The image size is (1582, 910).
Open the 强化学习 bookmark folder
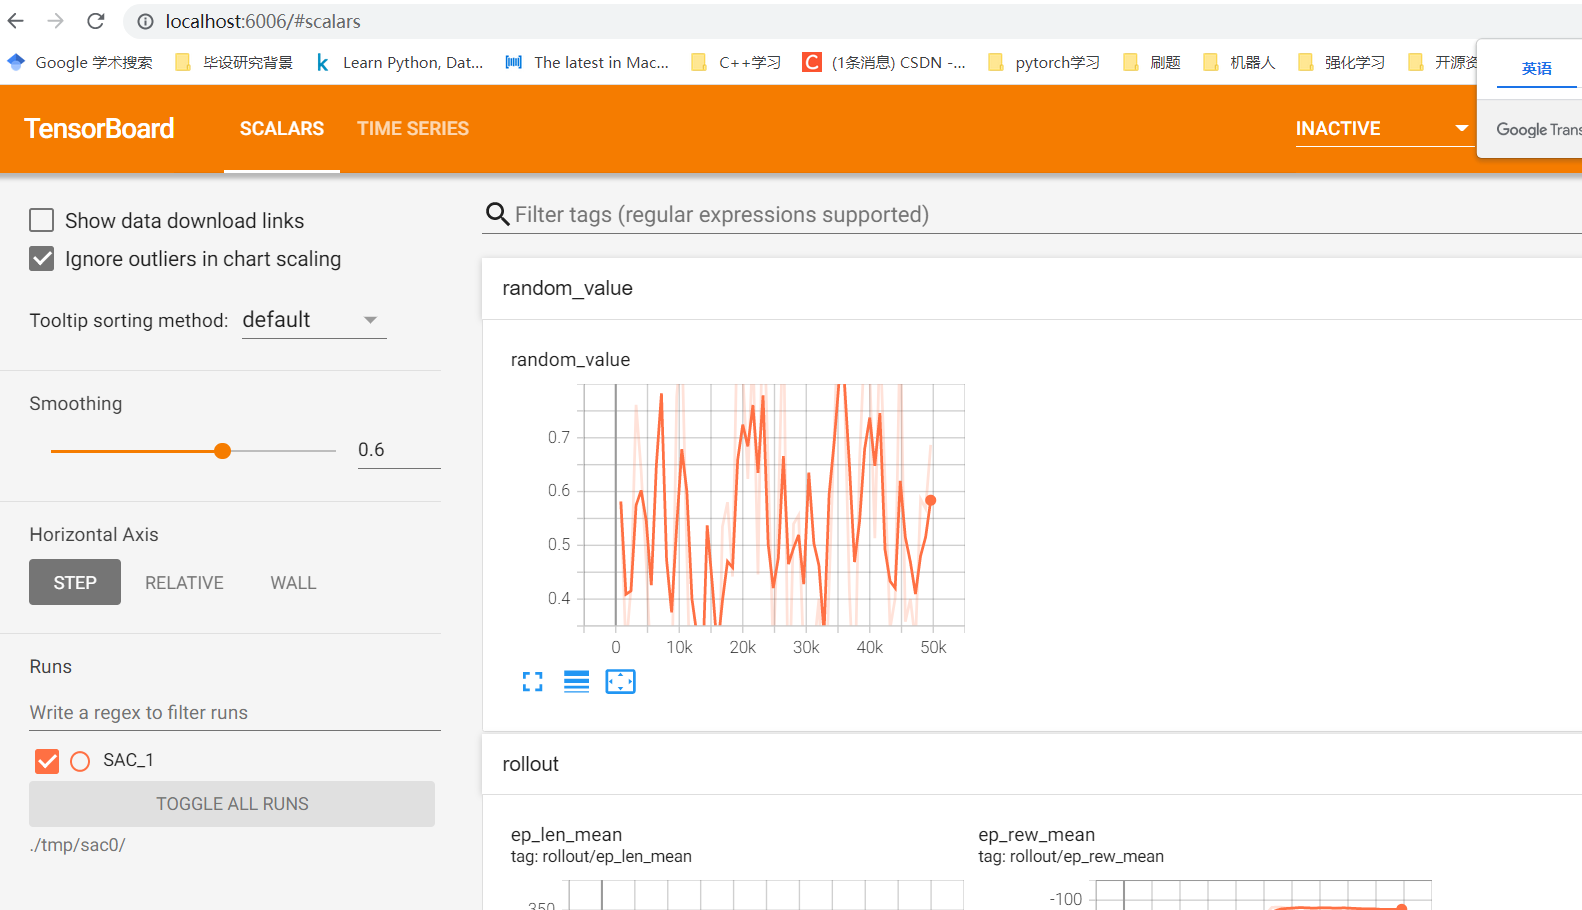1341,62
